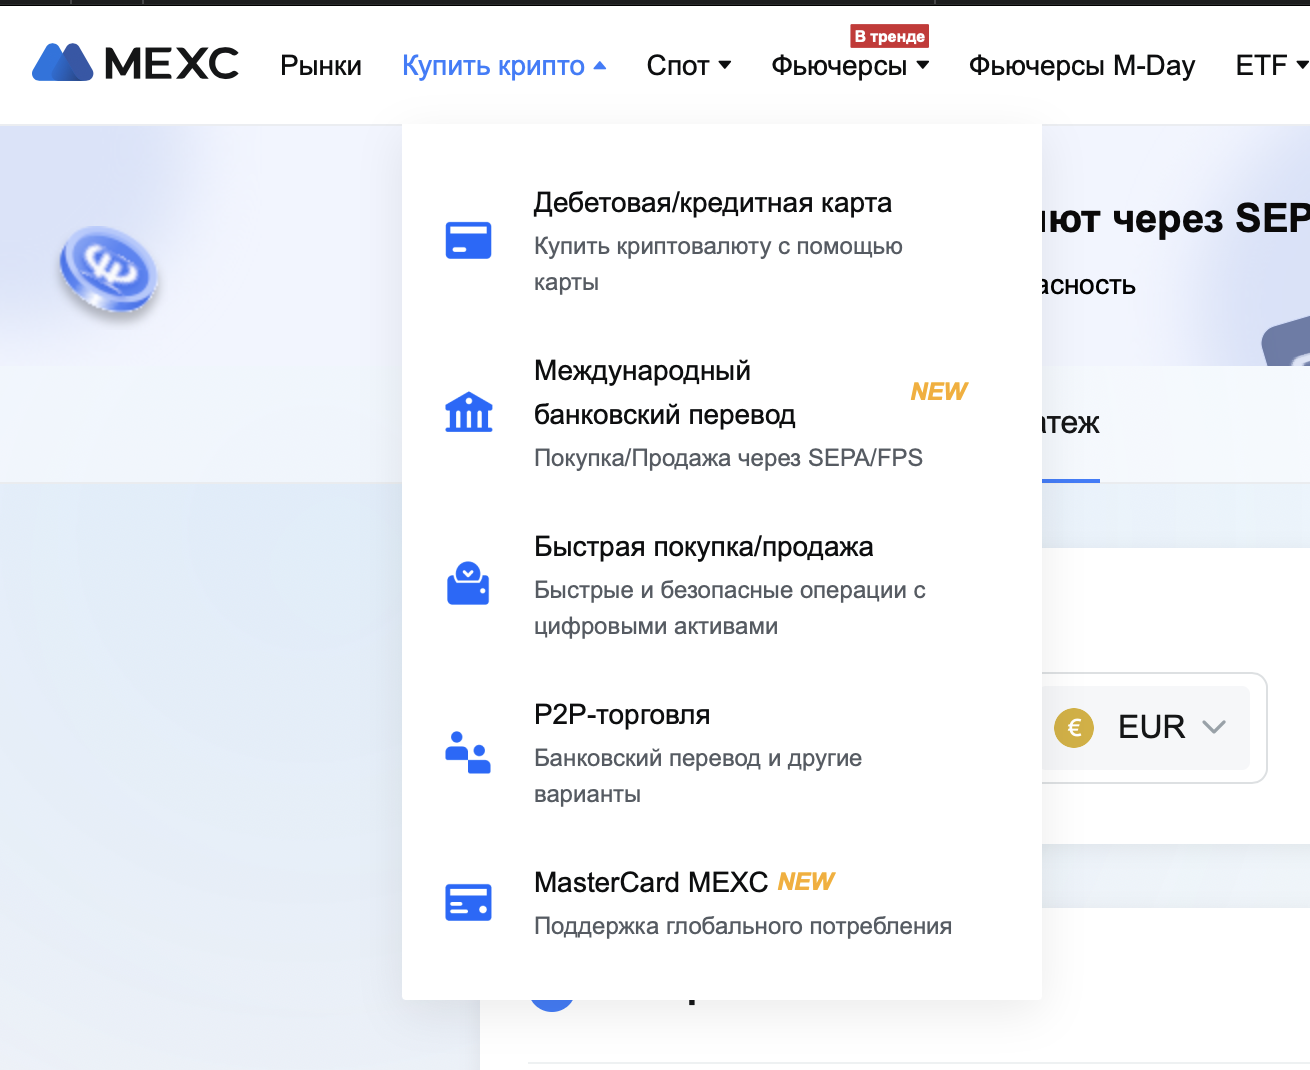1310x1070 pixels.
Task: Select Международный банковский перевод option
Action: (x=664, y=392)
